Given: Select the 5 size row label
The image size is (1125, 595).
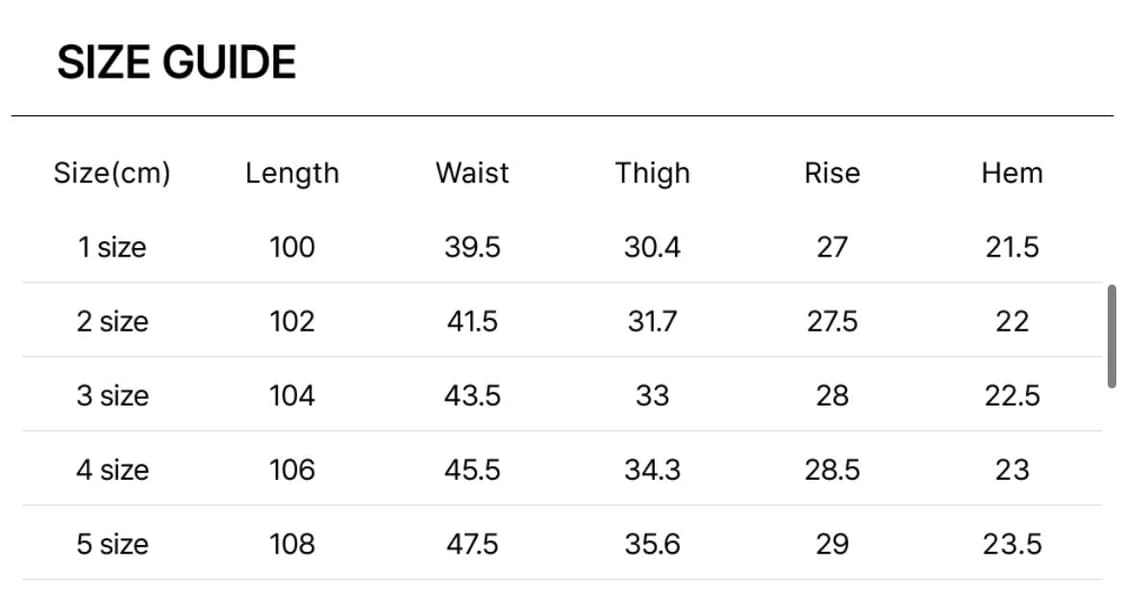Looking at the screenshot, I should pyautogui.click(x=112, y=544).
